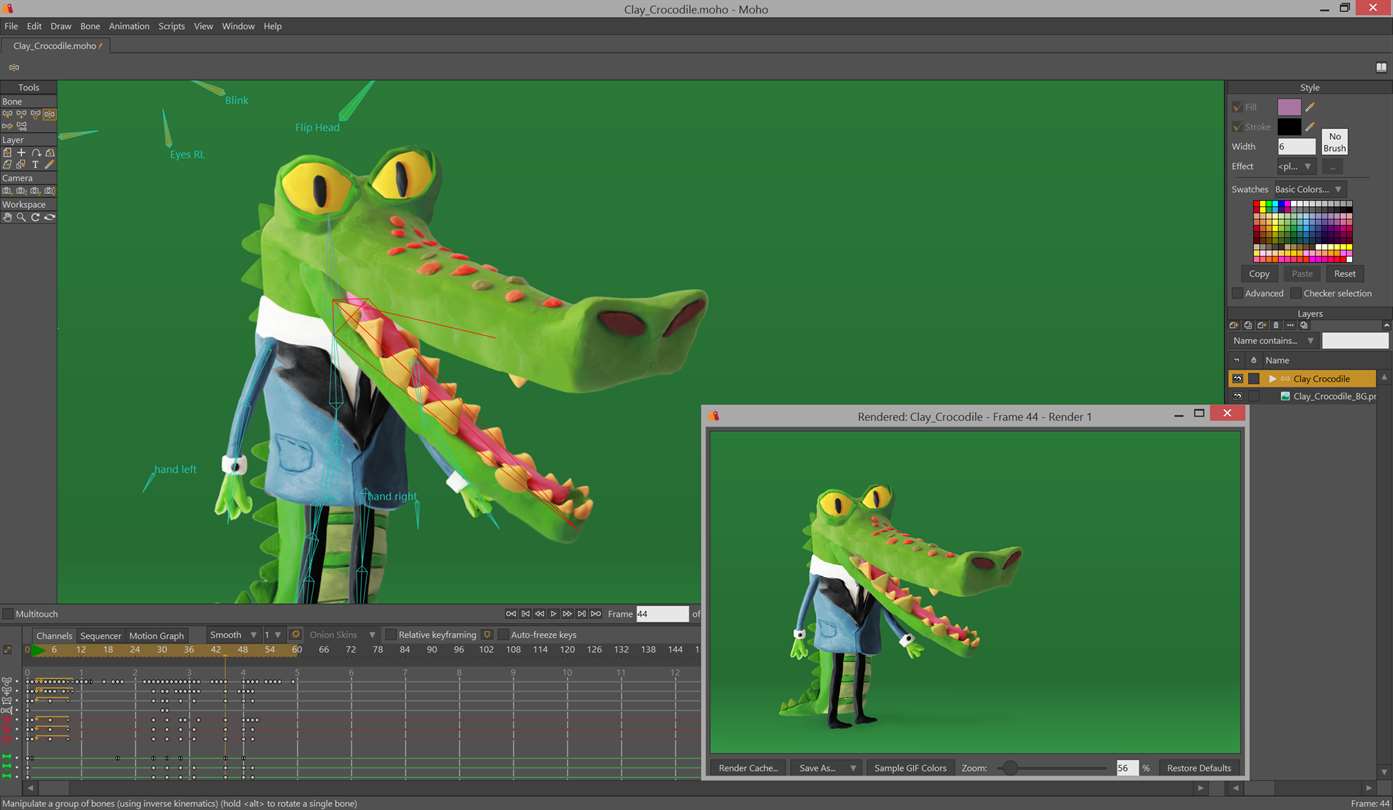
Task: Choose the Pan Workspace hand tool
Action: tap(7, 217)
